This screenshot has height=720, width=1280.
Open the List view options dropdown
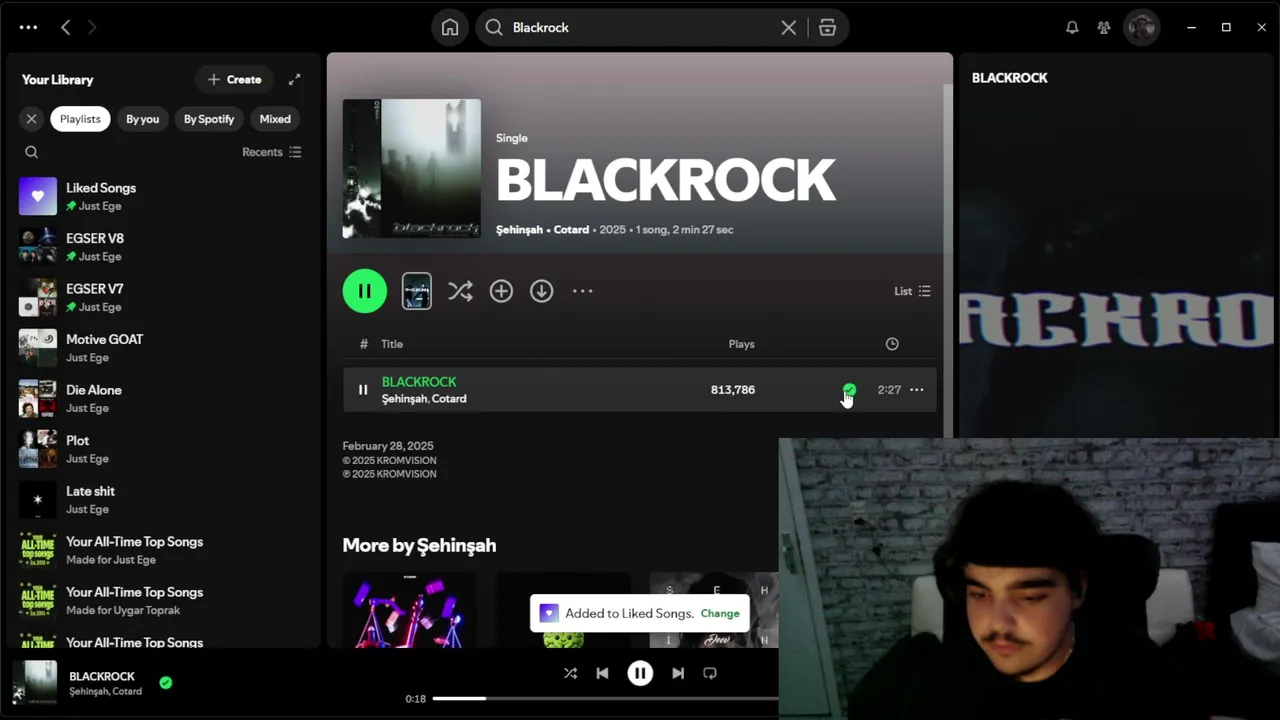click(912, 291)
